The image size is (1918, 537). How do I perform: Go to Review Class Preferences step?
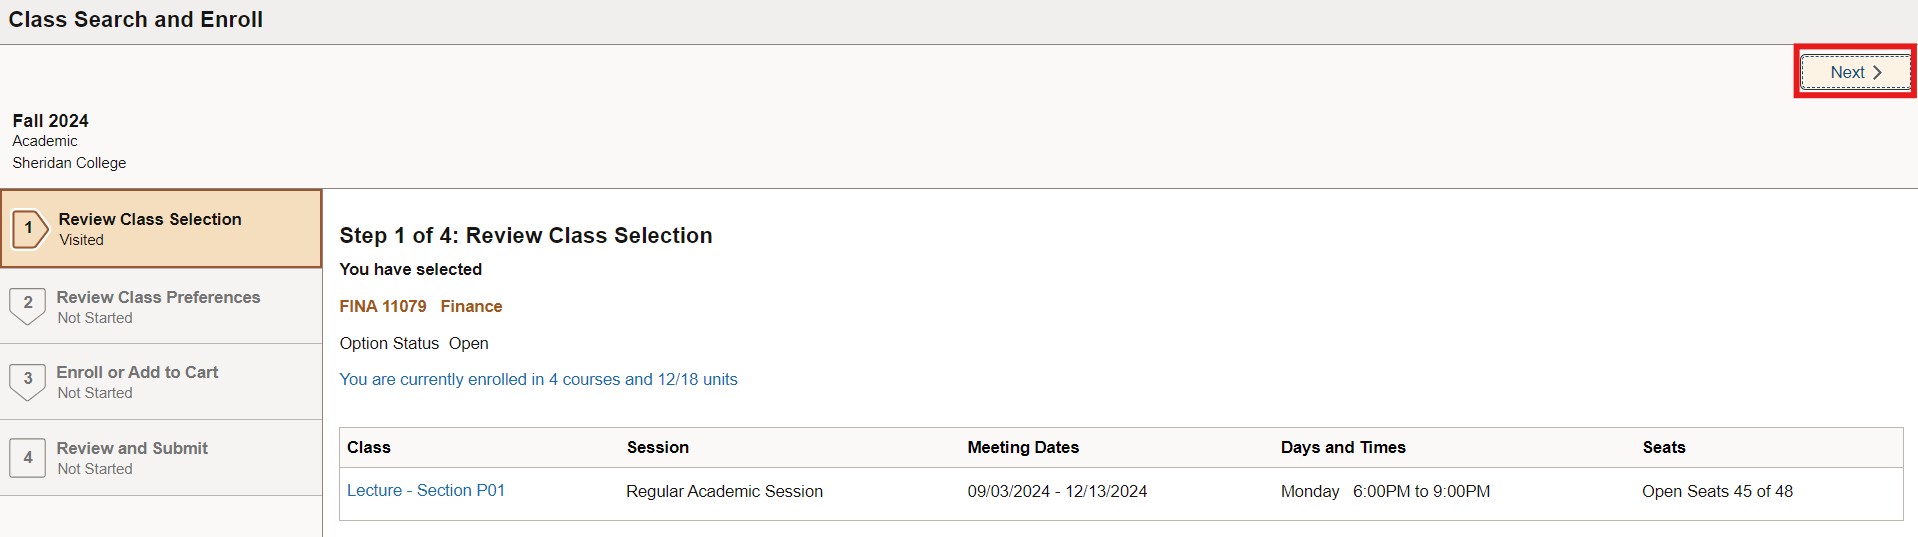(158, 297)
